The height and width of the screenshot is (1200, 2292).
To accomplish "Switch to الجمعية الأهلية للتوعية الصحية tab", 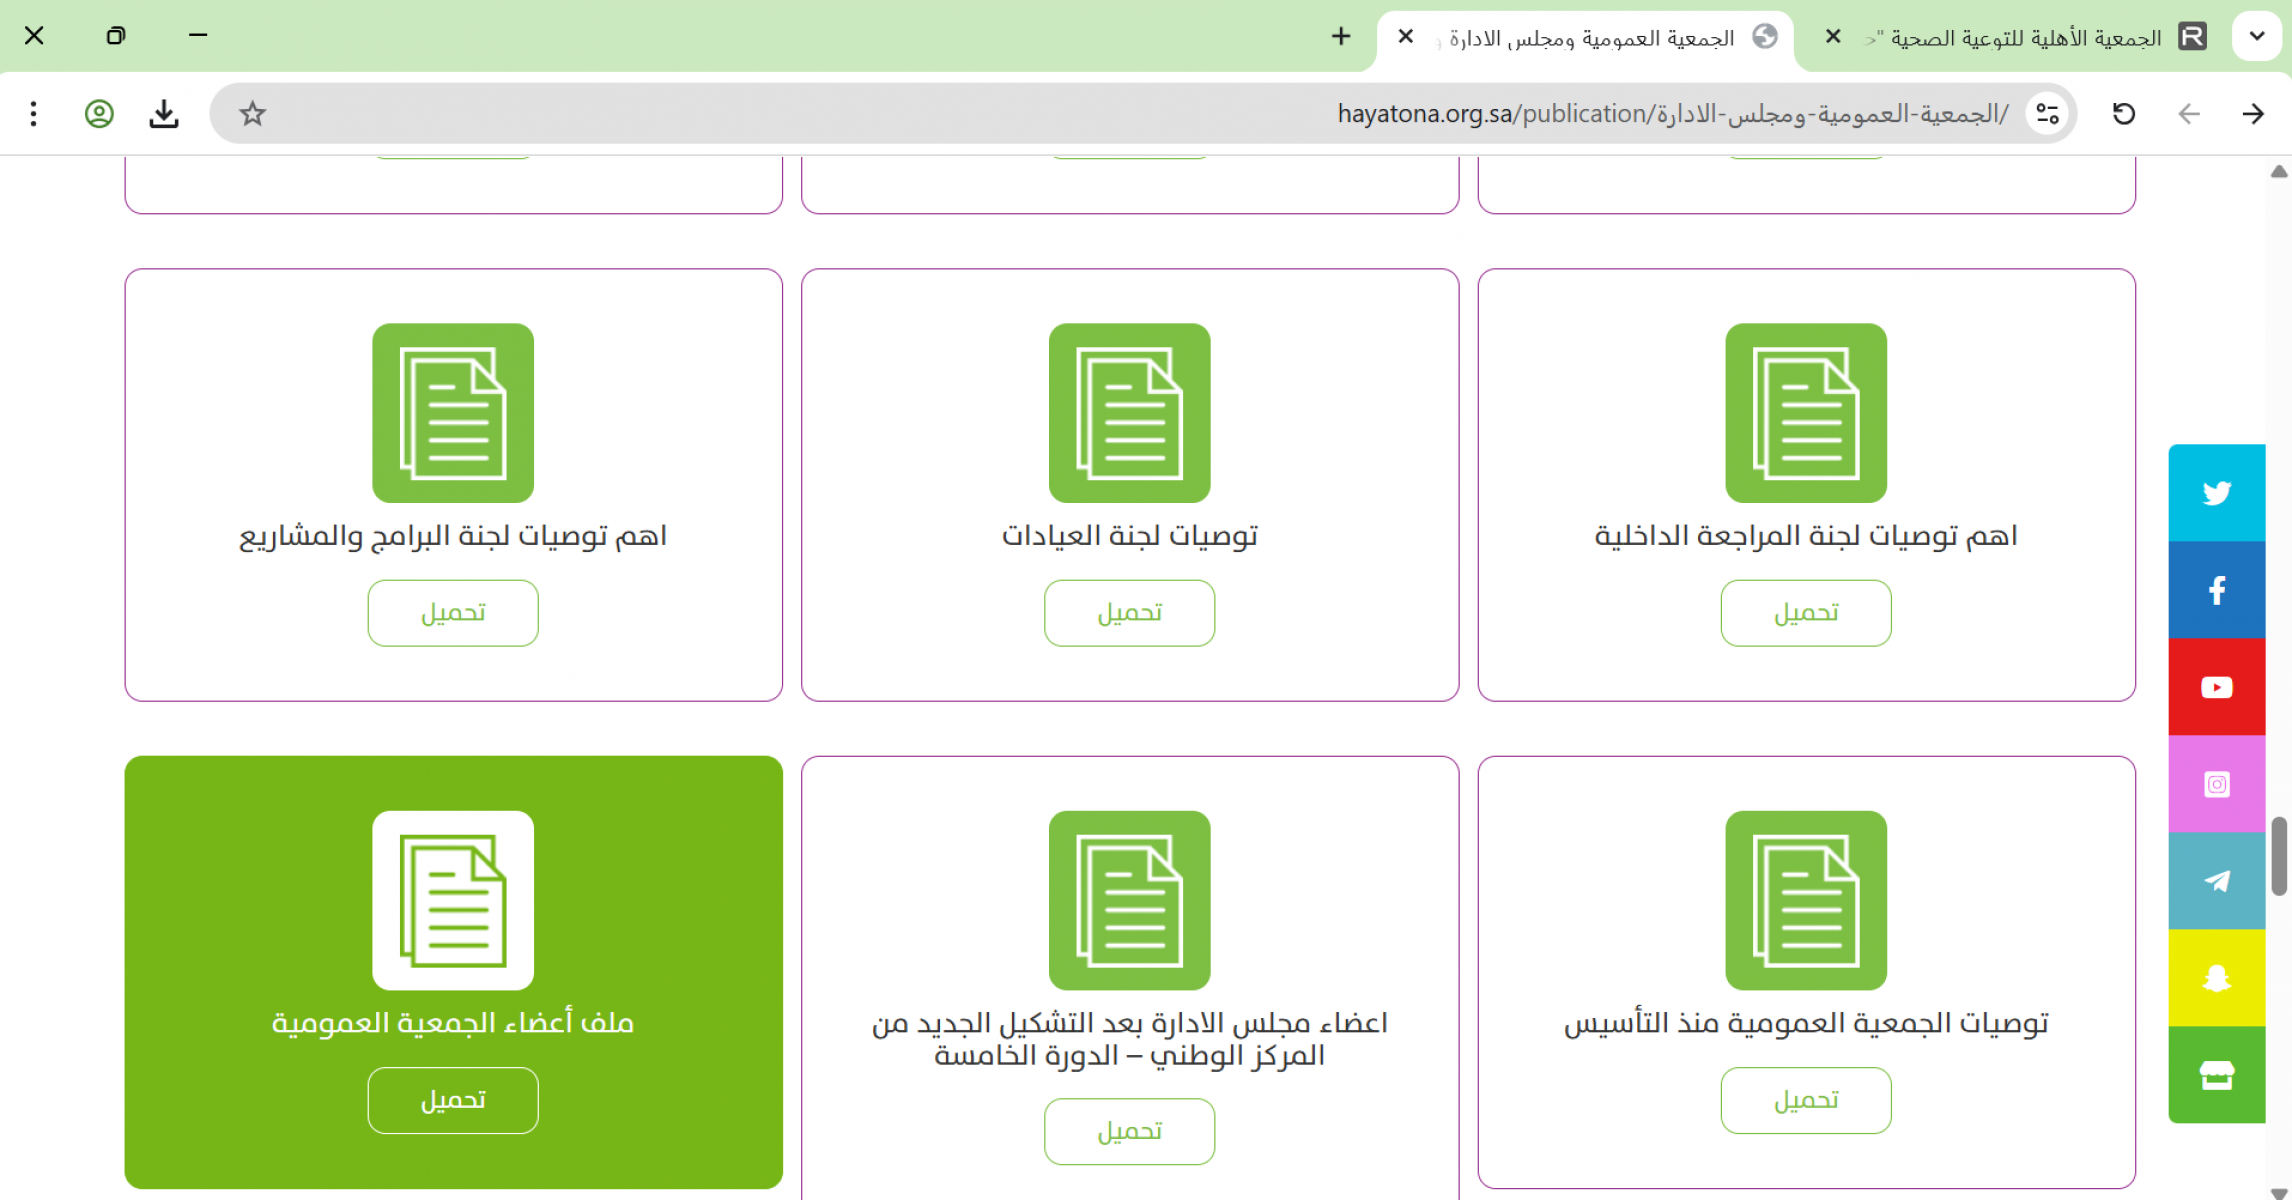I will coord(2020,38).
